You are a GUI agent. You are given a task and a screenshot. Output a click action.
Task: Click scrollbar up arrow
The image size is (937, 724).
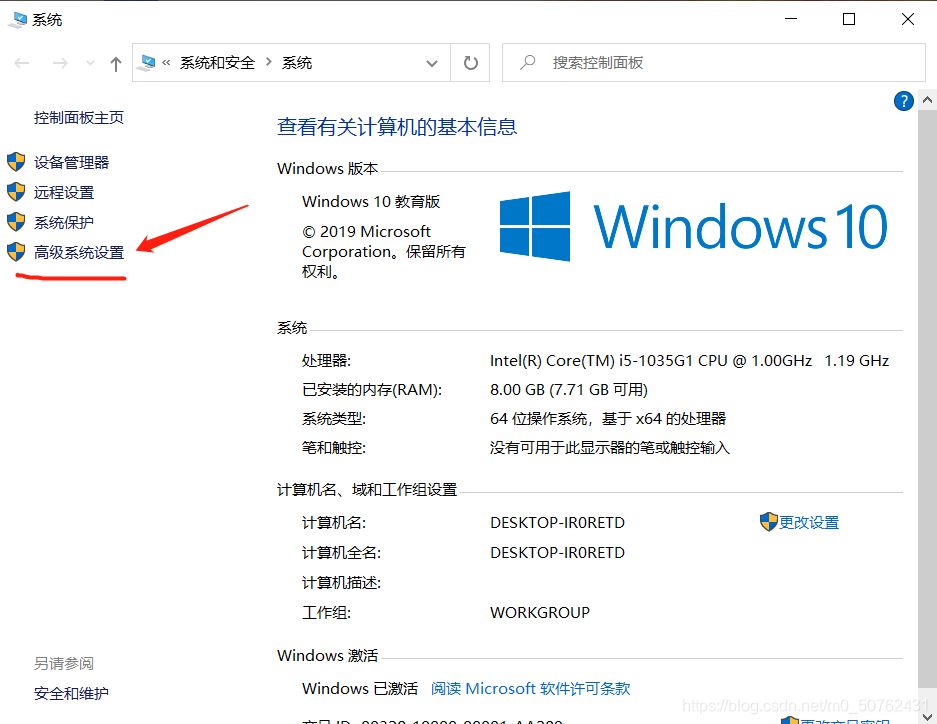click(927, 100)
